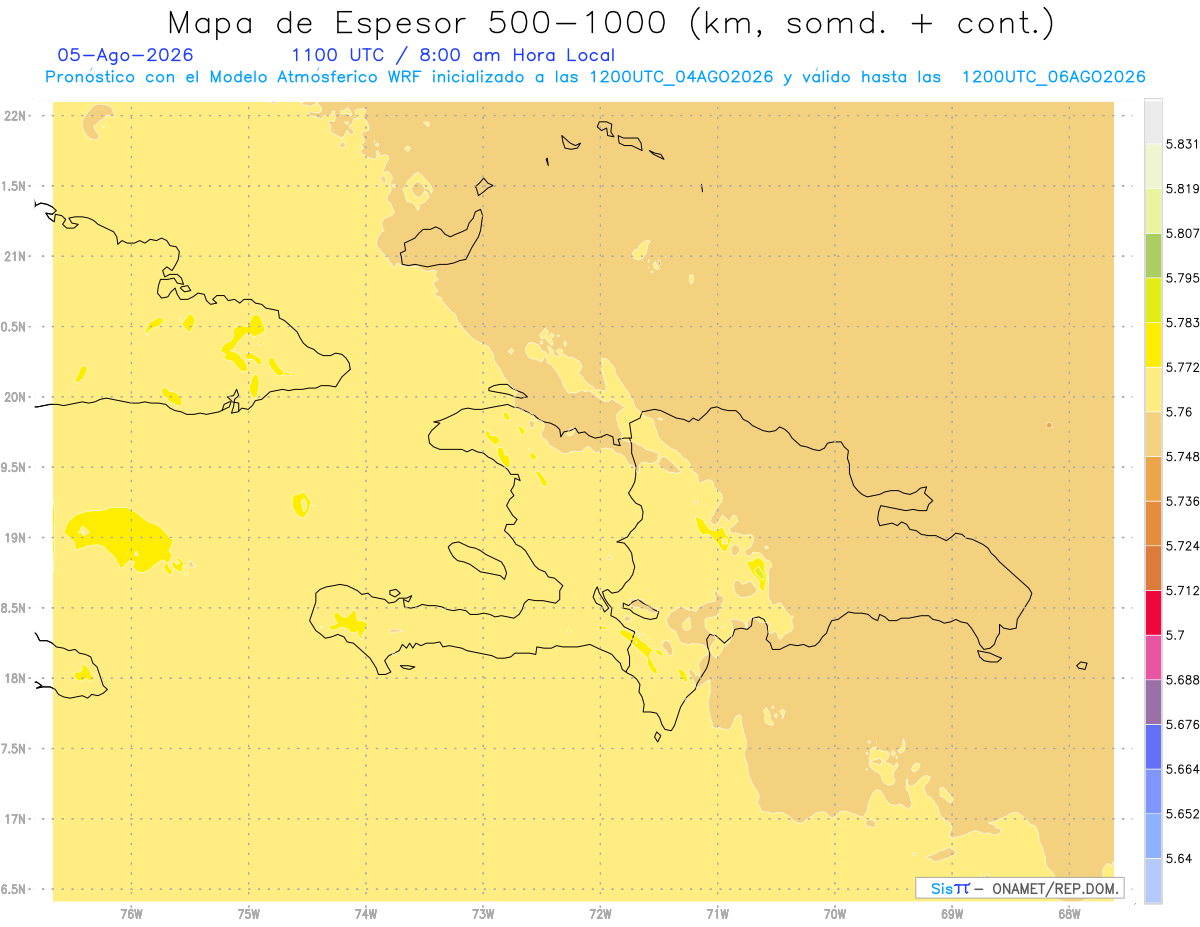The height and width of the screenshot is (927, 1200).
Task: Click the legend value 5.76
Action: [1179, 412]
